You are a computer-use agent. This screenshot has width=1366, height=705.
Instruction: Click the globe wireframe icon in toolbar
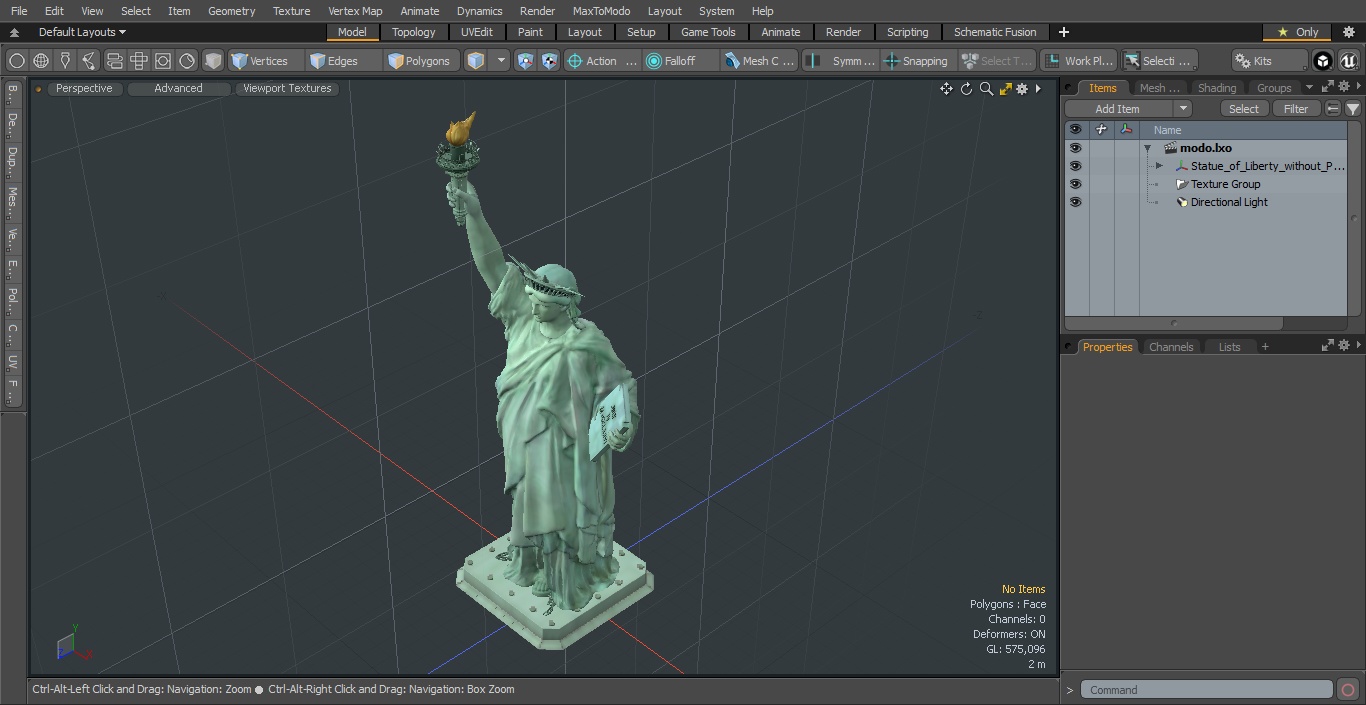41,61
